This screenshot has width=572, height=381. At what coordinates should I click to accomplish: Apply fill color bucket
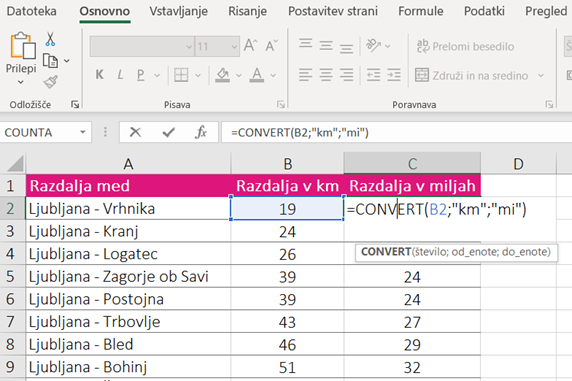pyautogui.click(x=223, y=75)
